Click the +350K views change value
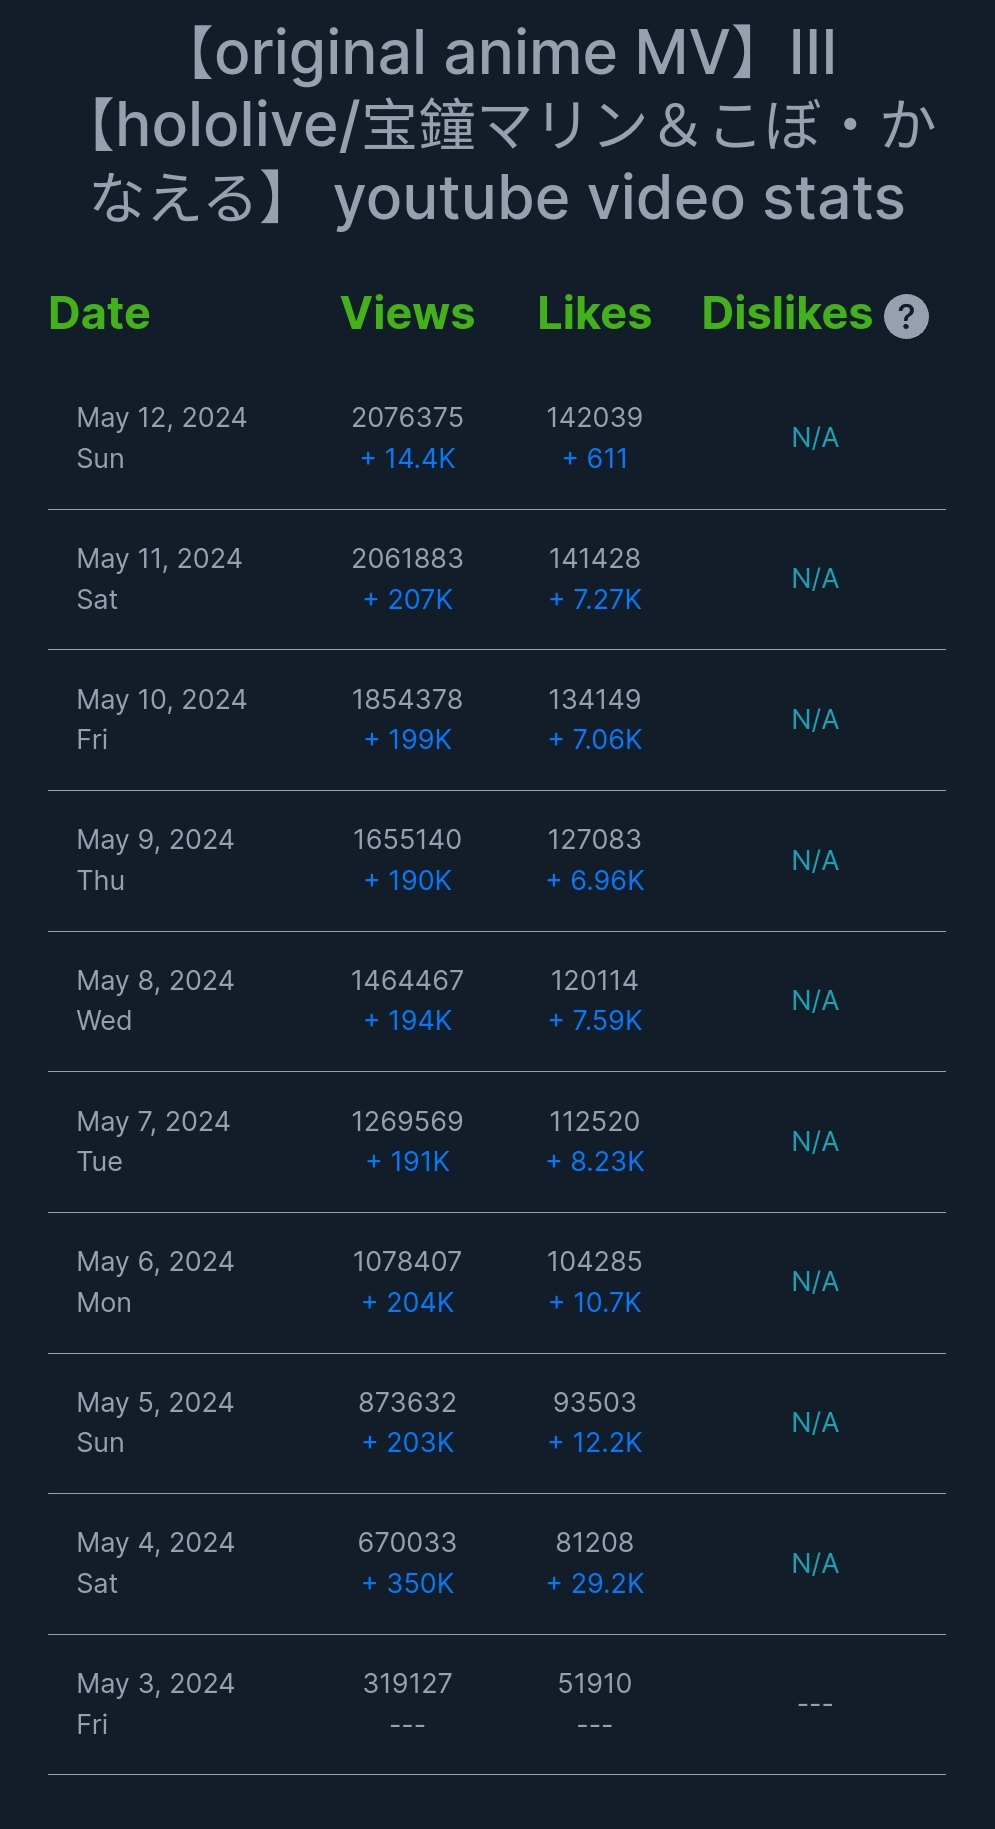This screenshot has width=995, height=1829. point(408,1584)
